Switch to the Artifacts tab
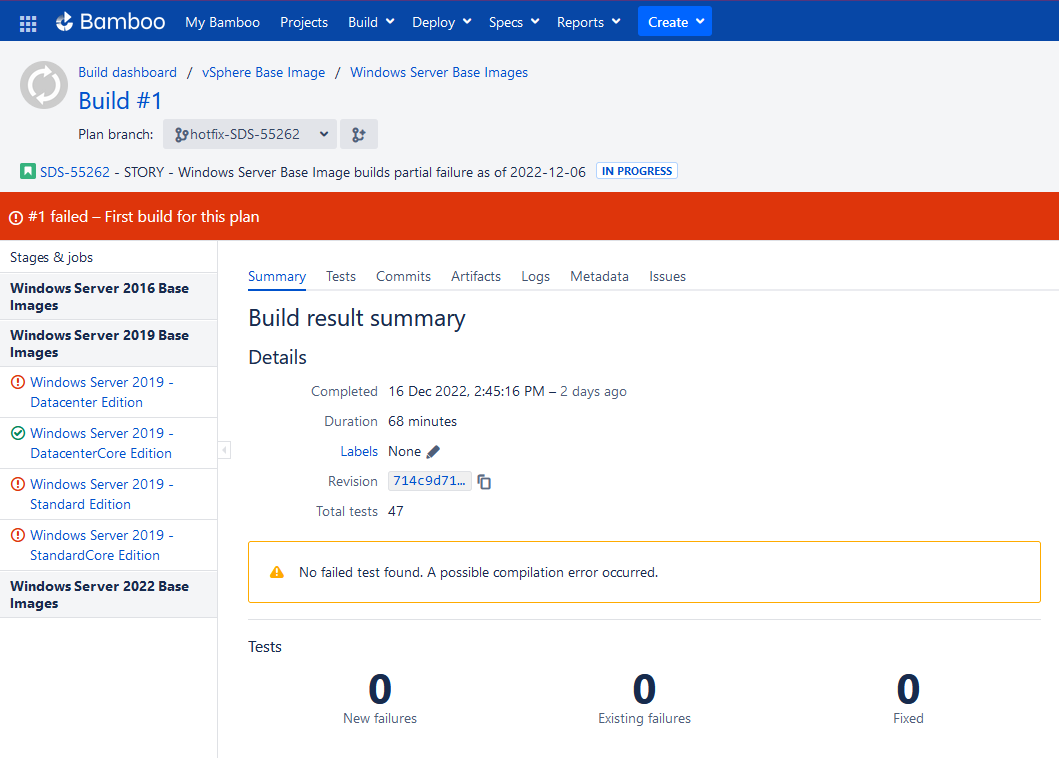 (x=476, y=276)
